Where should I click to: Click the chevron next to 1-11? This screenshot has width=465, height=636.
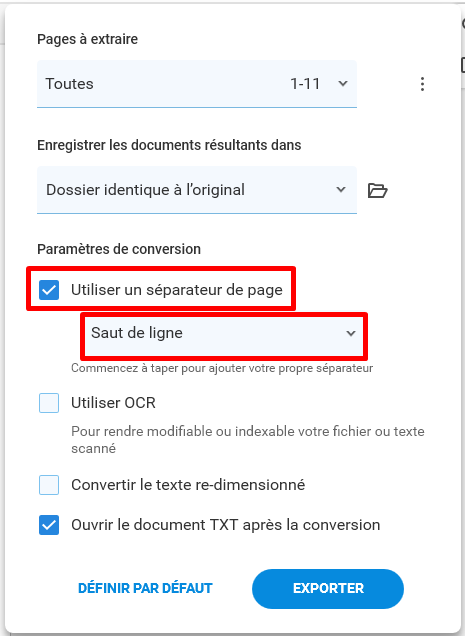click(x=343, y=84)
